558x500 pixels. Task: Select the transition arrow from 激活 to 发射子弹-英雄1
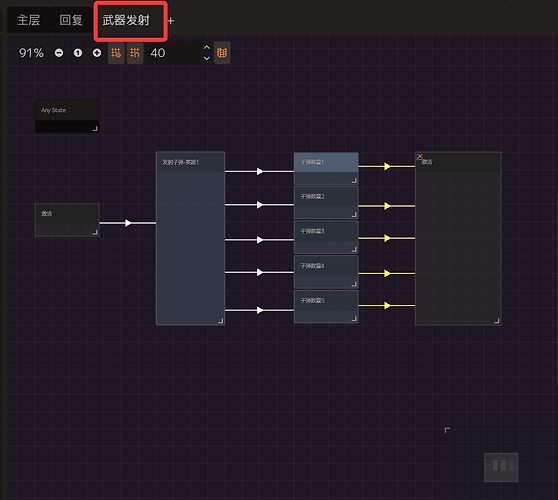tap(128, 223)
